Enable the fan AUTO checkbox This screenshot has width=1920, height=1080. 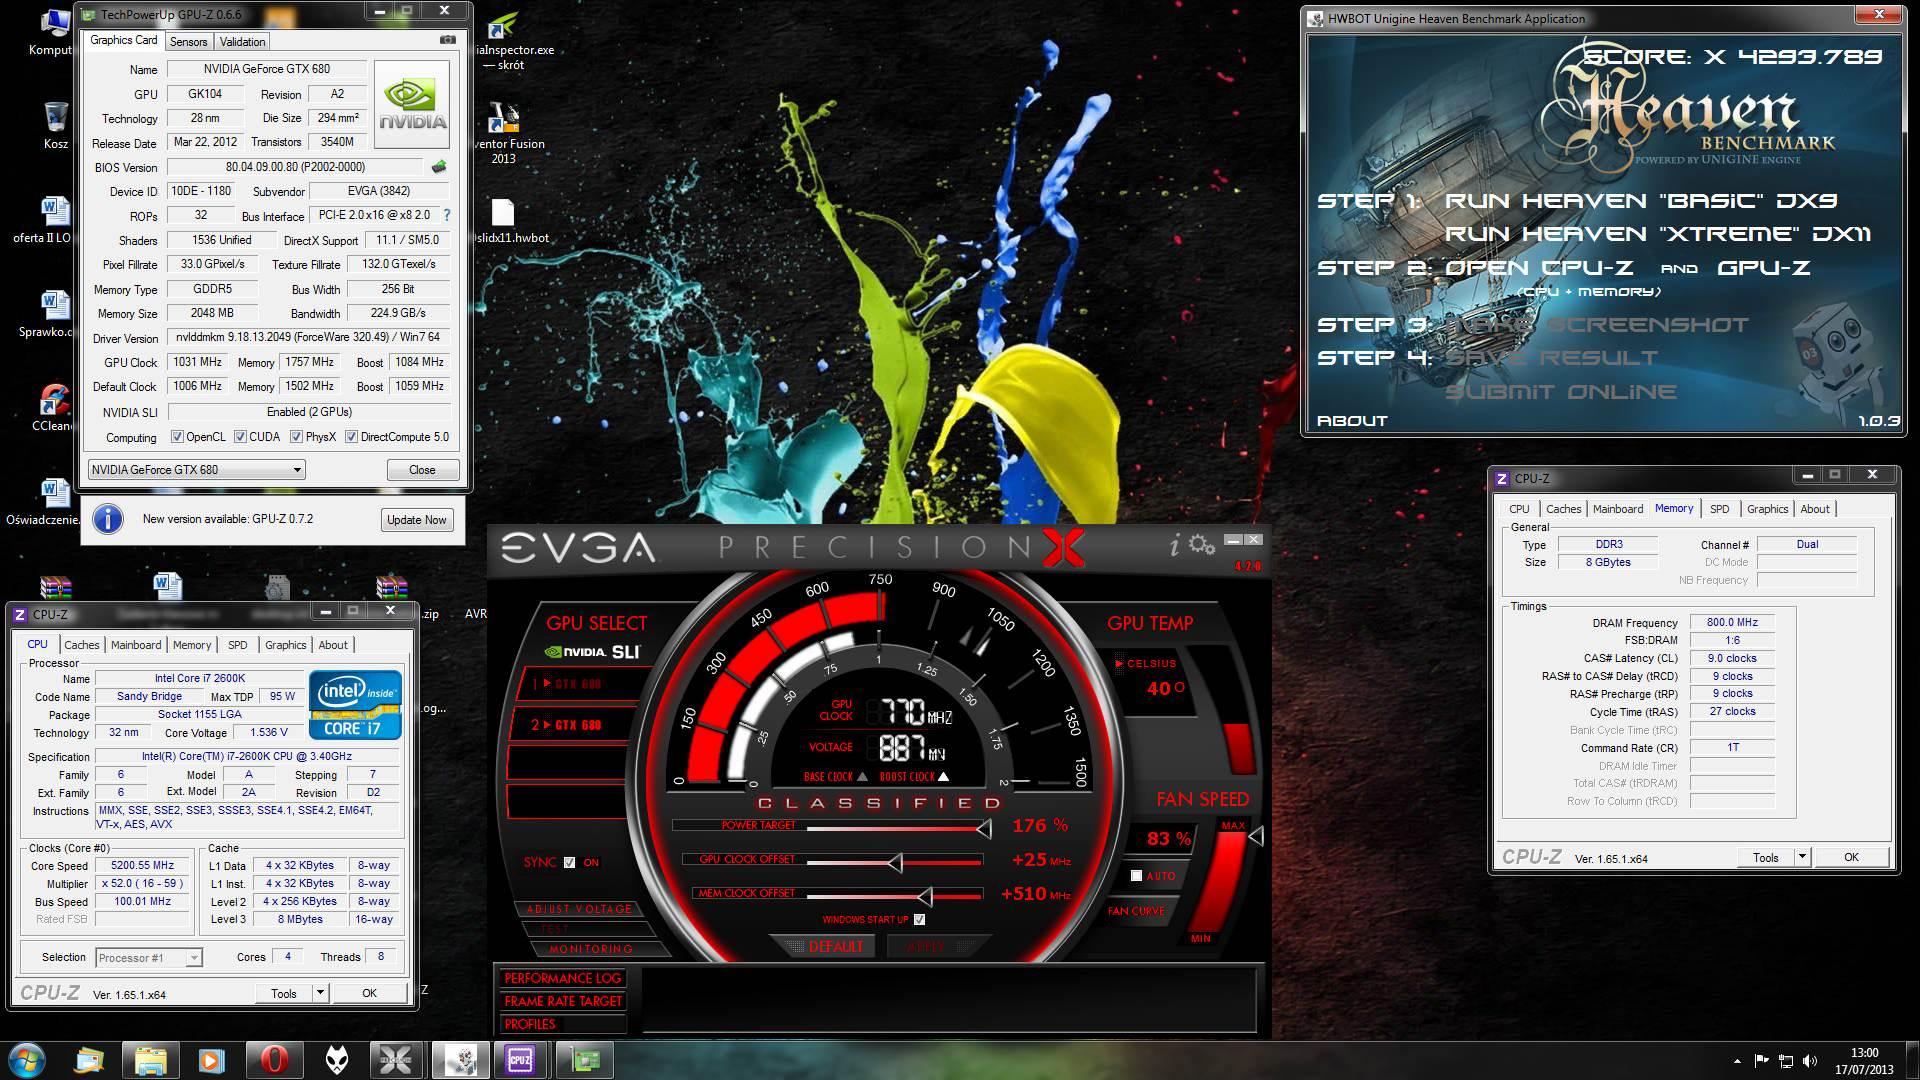click(x=1136, y=876)
